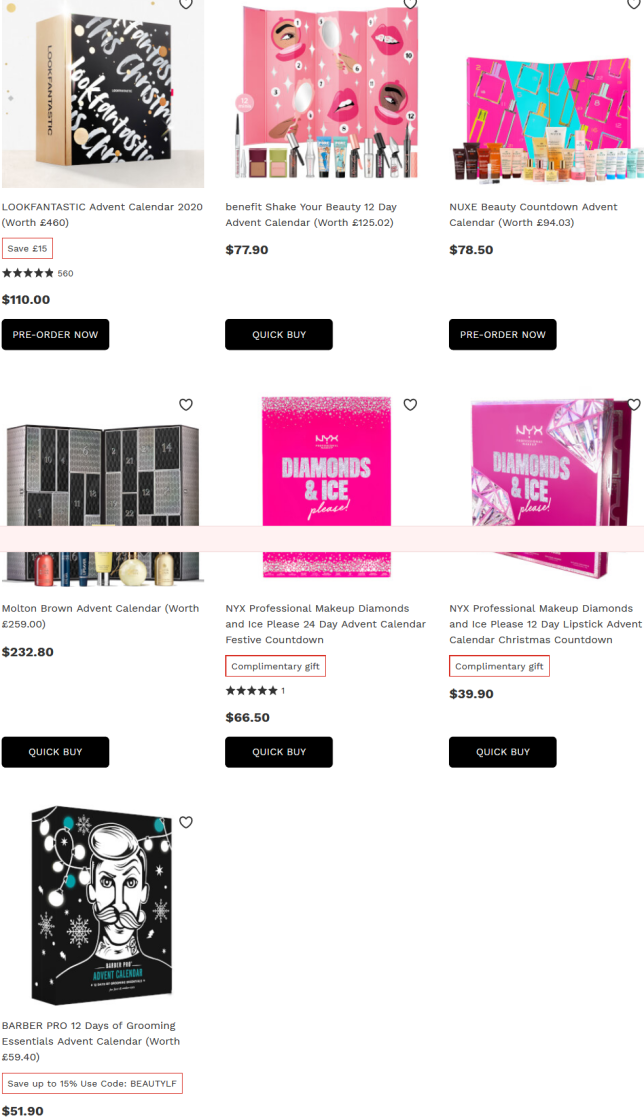Pre-order the NUXE Beauty Countdown calendar
The height and width of the screenshot is (1120, 644).
[503, 334]
